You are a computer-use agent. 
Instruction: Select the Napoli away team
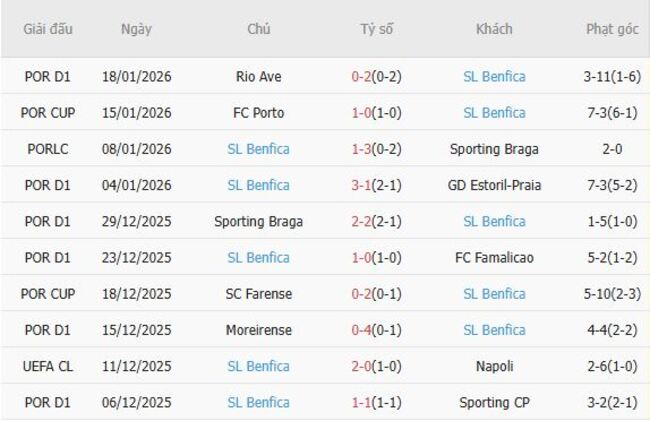(x=494, y=366)
